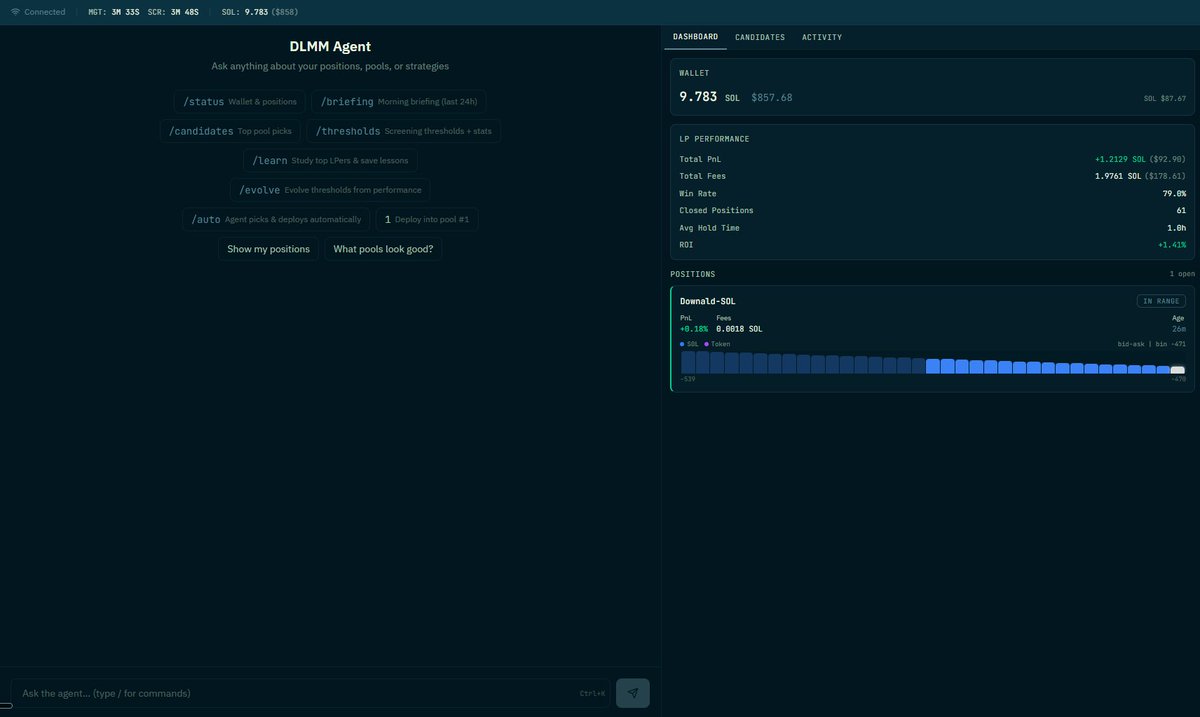This screenshot has height=717, width=1200.
Task: Open the /thresholds screening thresholds command
Action: click(x=403, y=130)
